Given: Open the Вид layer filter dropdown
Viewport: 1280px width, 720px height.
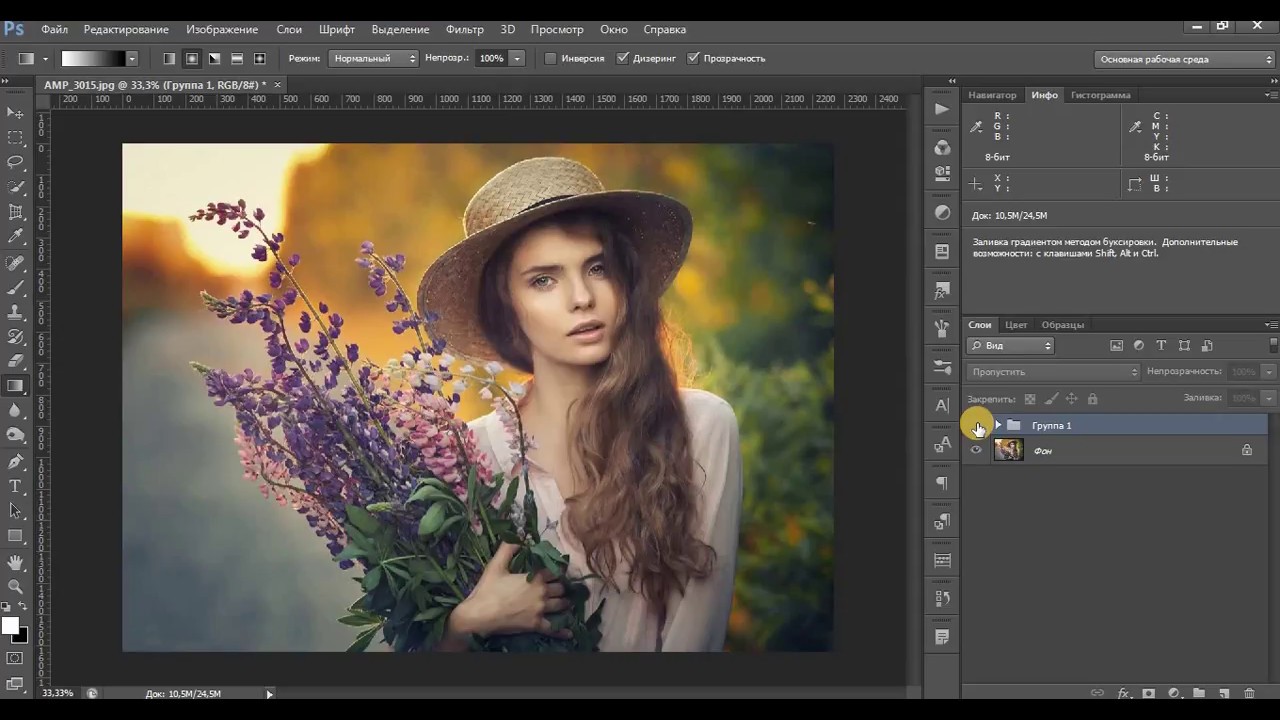Looking at the screenshot, I should pos(1011,346).
